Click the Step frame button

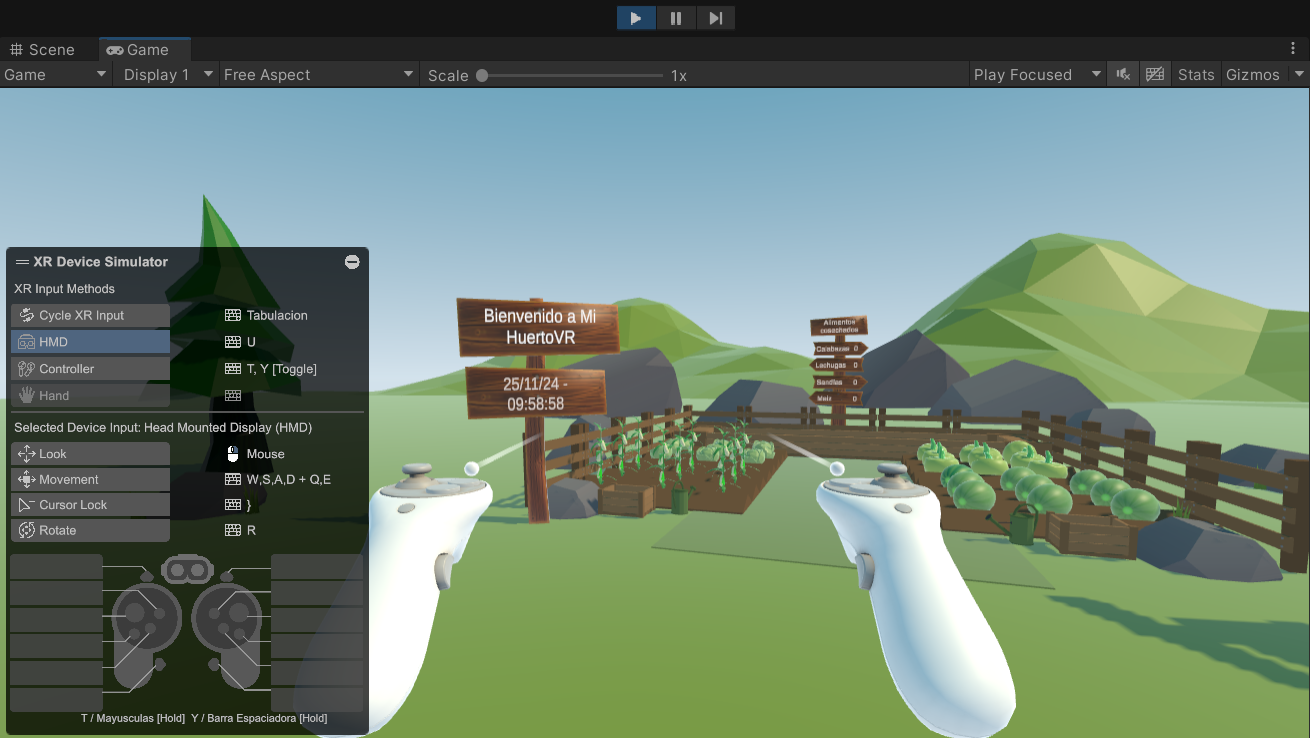click(x=716, y=18)
